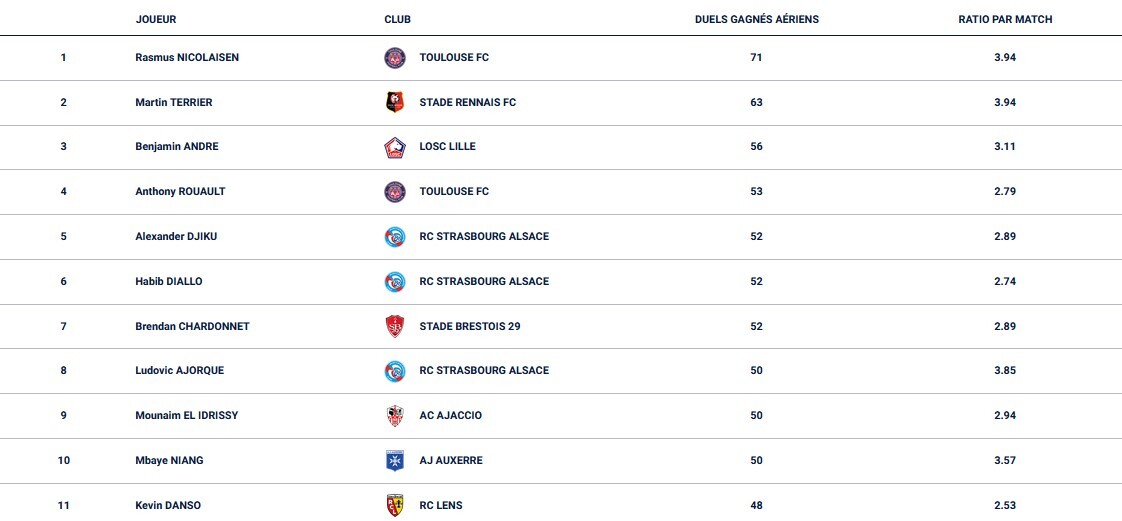Click the Joueur column header
The width and height of the screenshot is (1122, 521).
(156, 19)
